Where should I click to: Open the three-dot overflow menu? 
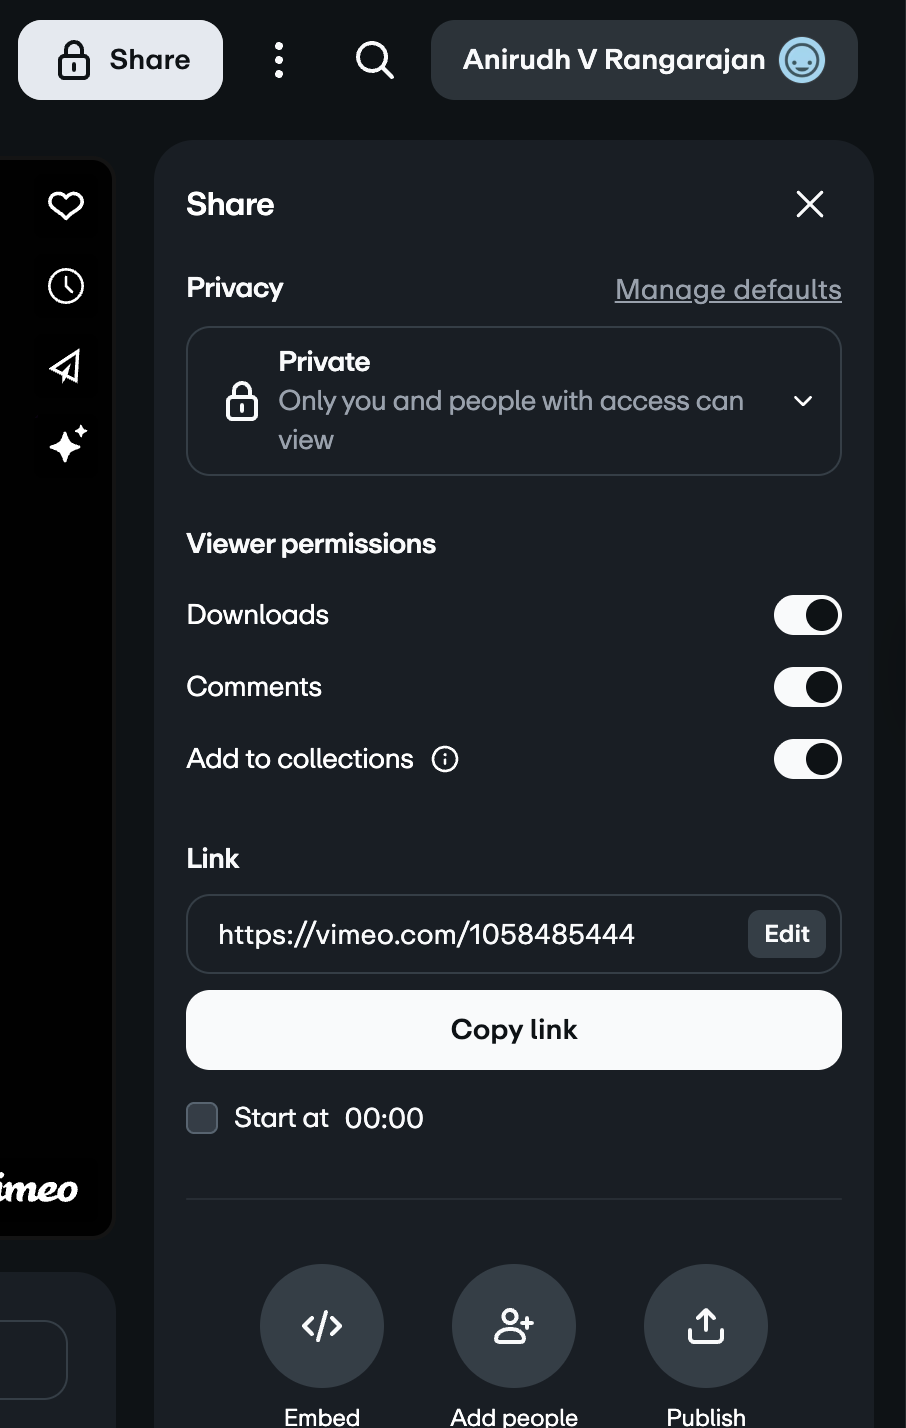pos(278,60)
